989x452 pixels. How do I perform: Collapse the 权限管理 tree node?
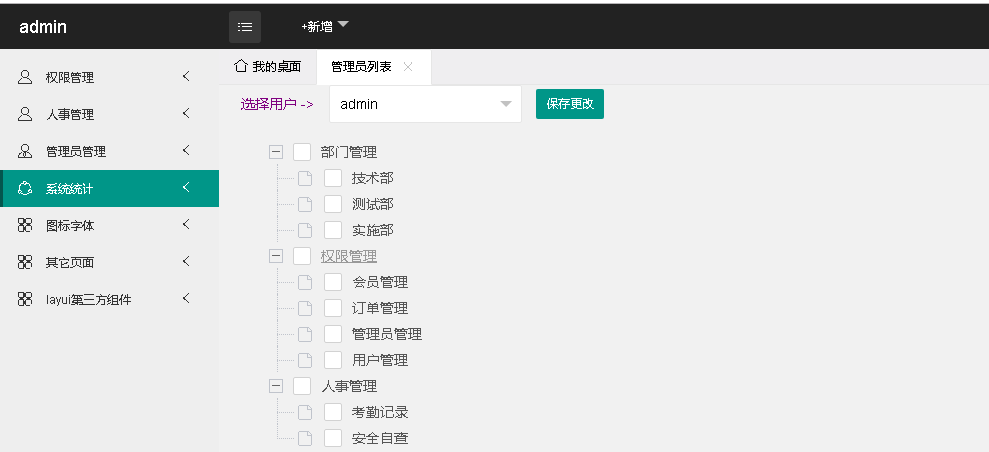(x=276, y=256)
